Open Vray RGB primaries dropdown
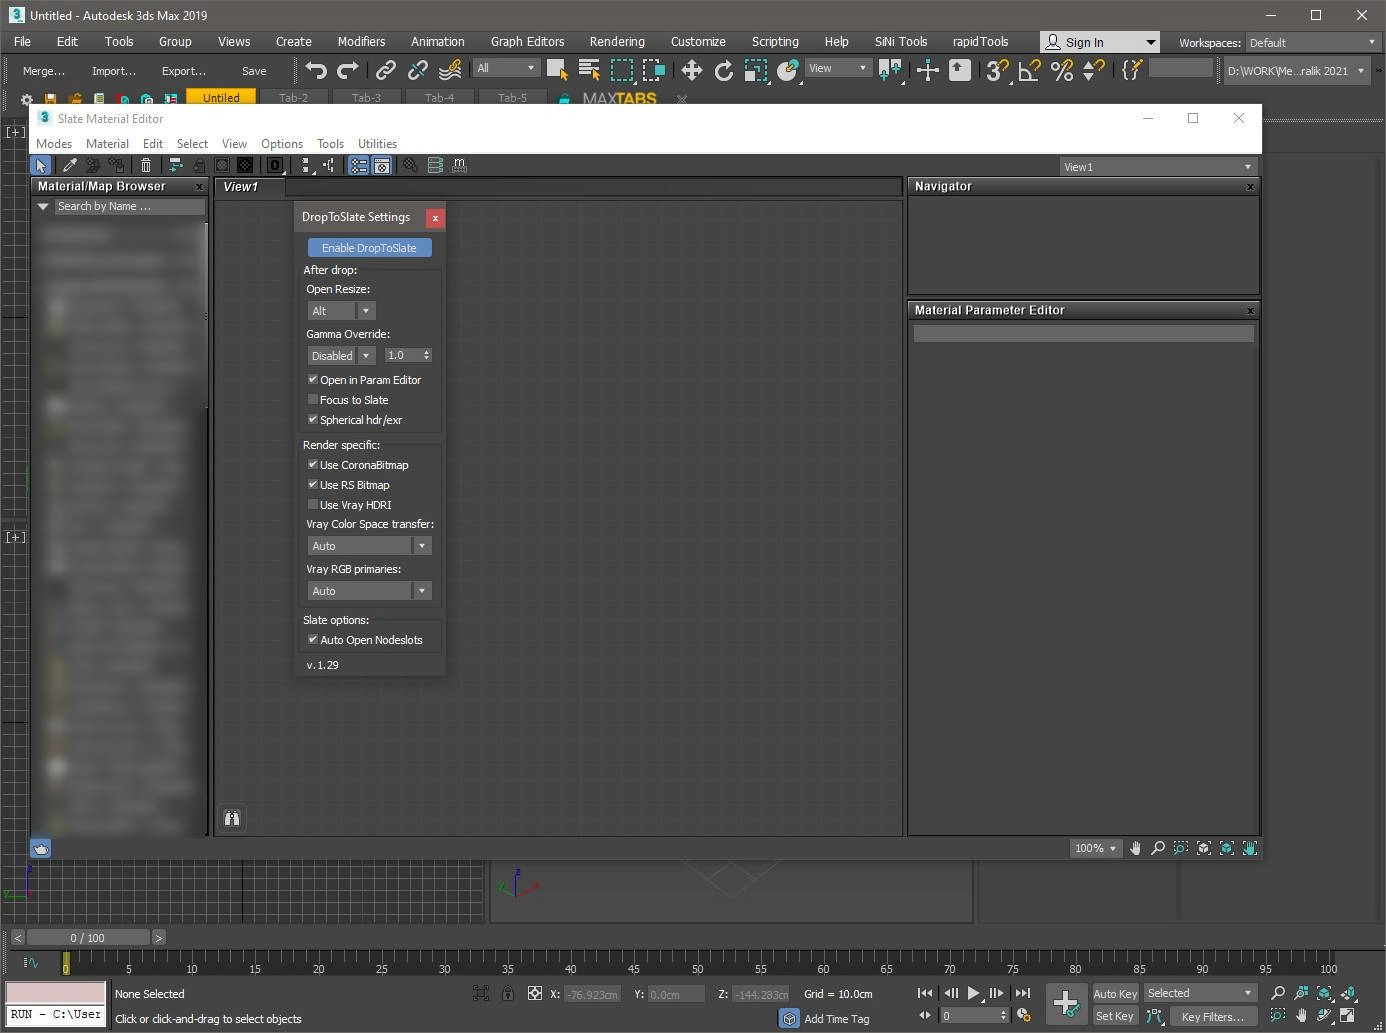This screenshot has width=1386, height=1033. point(369,591)
